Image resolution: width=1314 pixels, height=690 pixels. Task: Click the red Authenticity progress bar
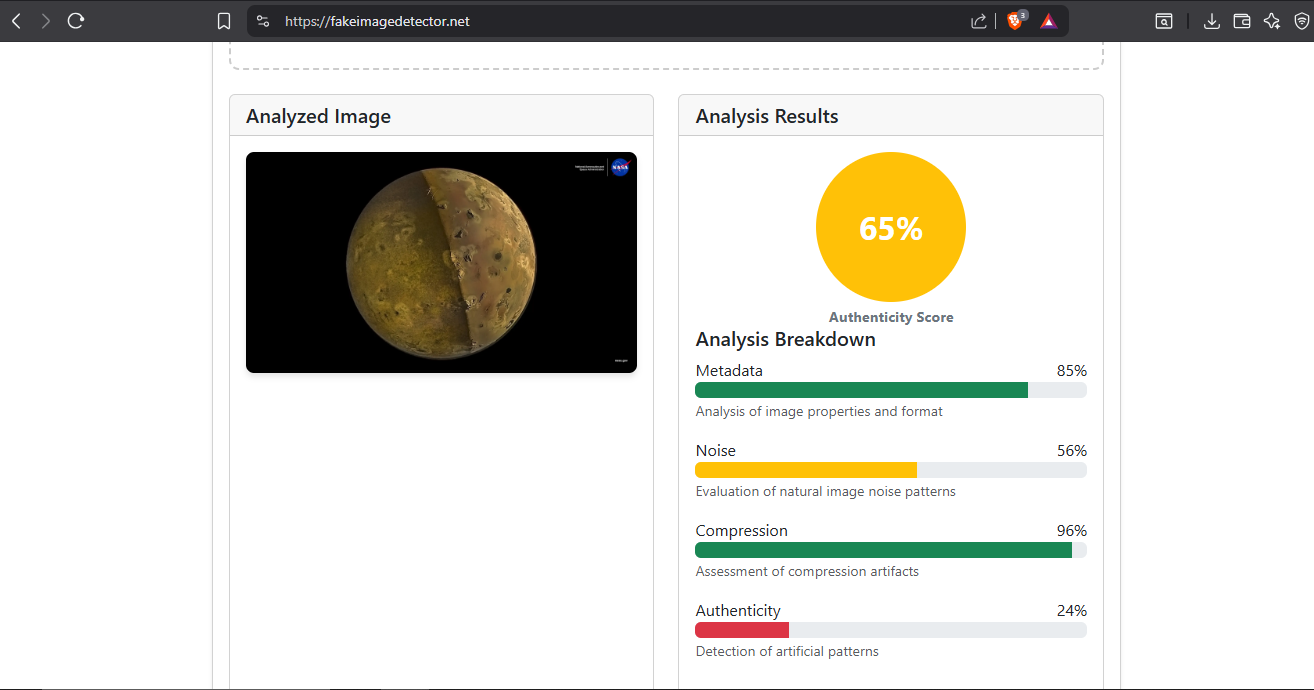[x=742, y=630]
